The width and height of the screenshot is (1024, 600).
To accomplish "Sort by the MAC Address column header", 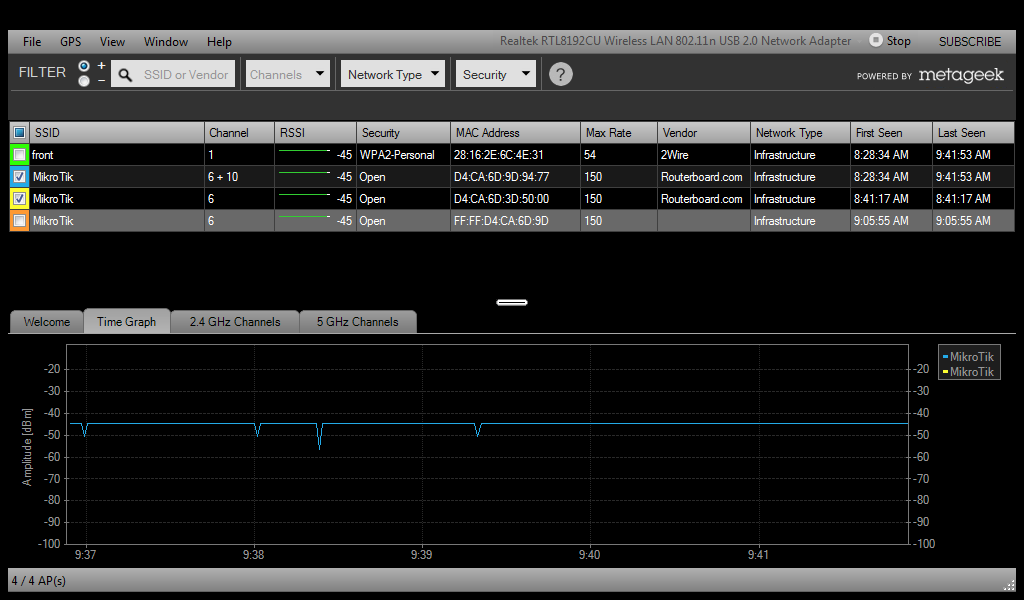I will point(515,133).
